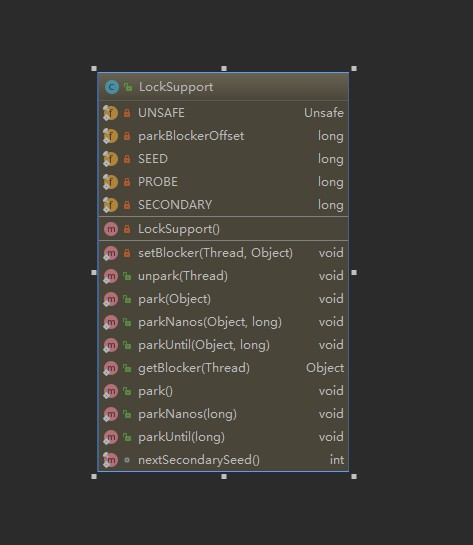Viewport: 473px width, 545px height.
Task: Select the parkNanos(Object, long) method
Action: 210,322
